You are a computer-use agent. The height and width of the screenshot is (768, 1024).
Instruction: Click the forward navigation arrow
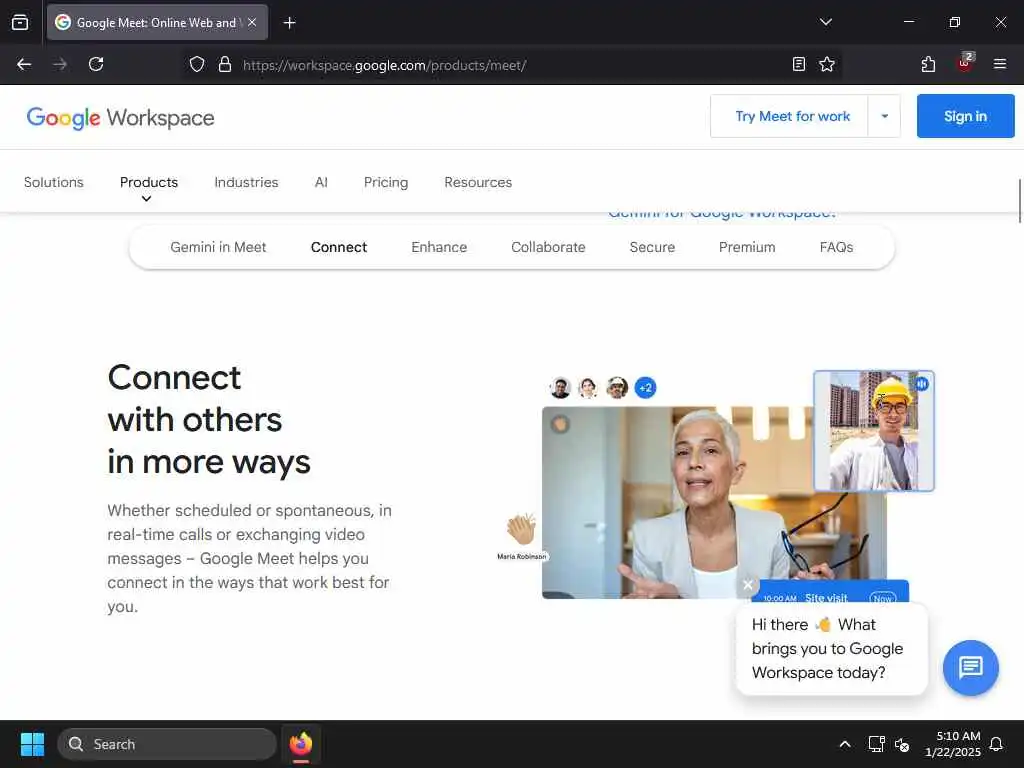(x=60, y=64)
